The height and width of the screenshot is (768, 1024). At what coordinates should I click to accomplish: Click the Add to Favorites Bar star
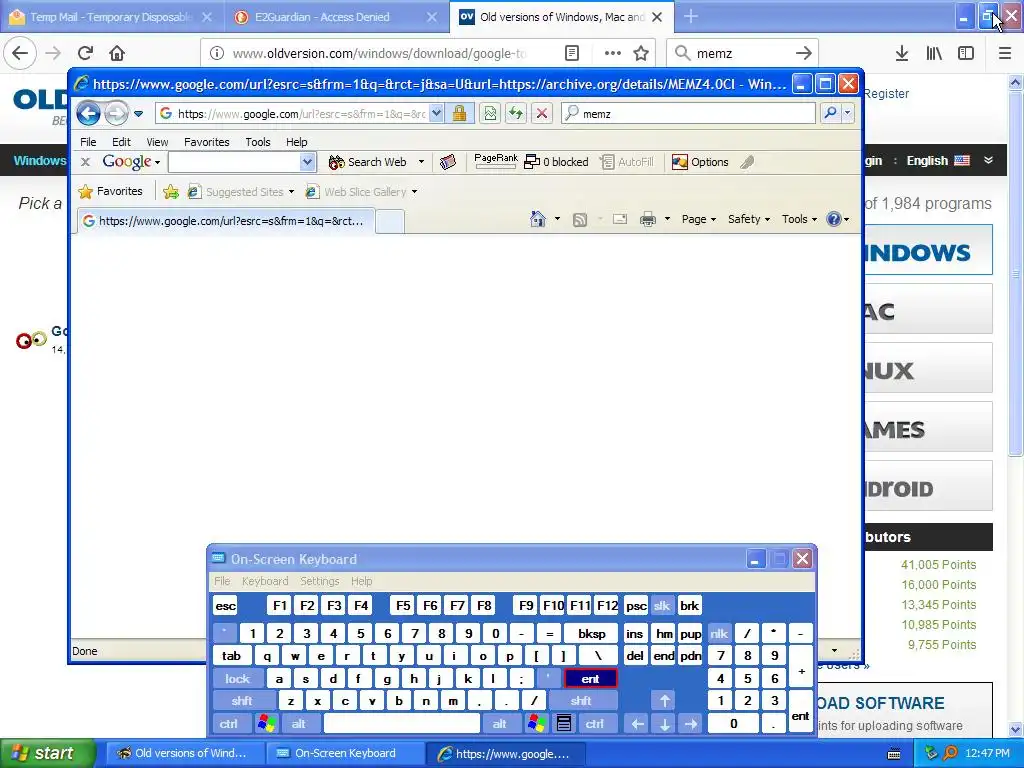click(x=171, y=191)
